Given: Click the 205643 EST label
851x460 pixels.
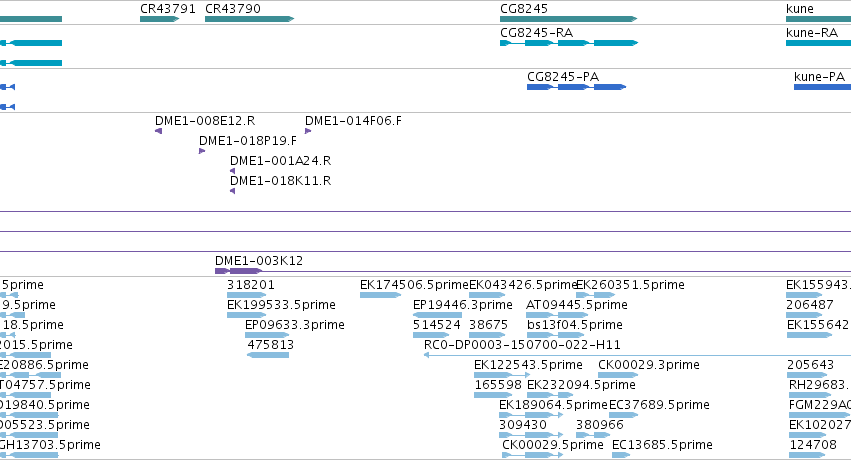Looking at the screenshot, I should pyautogui.click(x=810, y=365).
